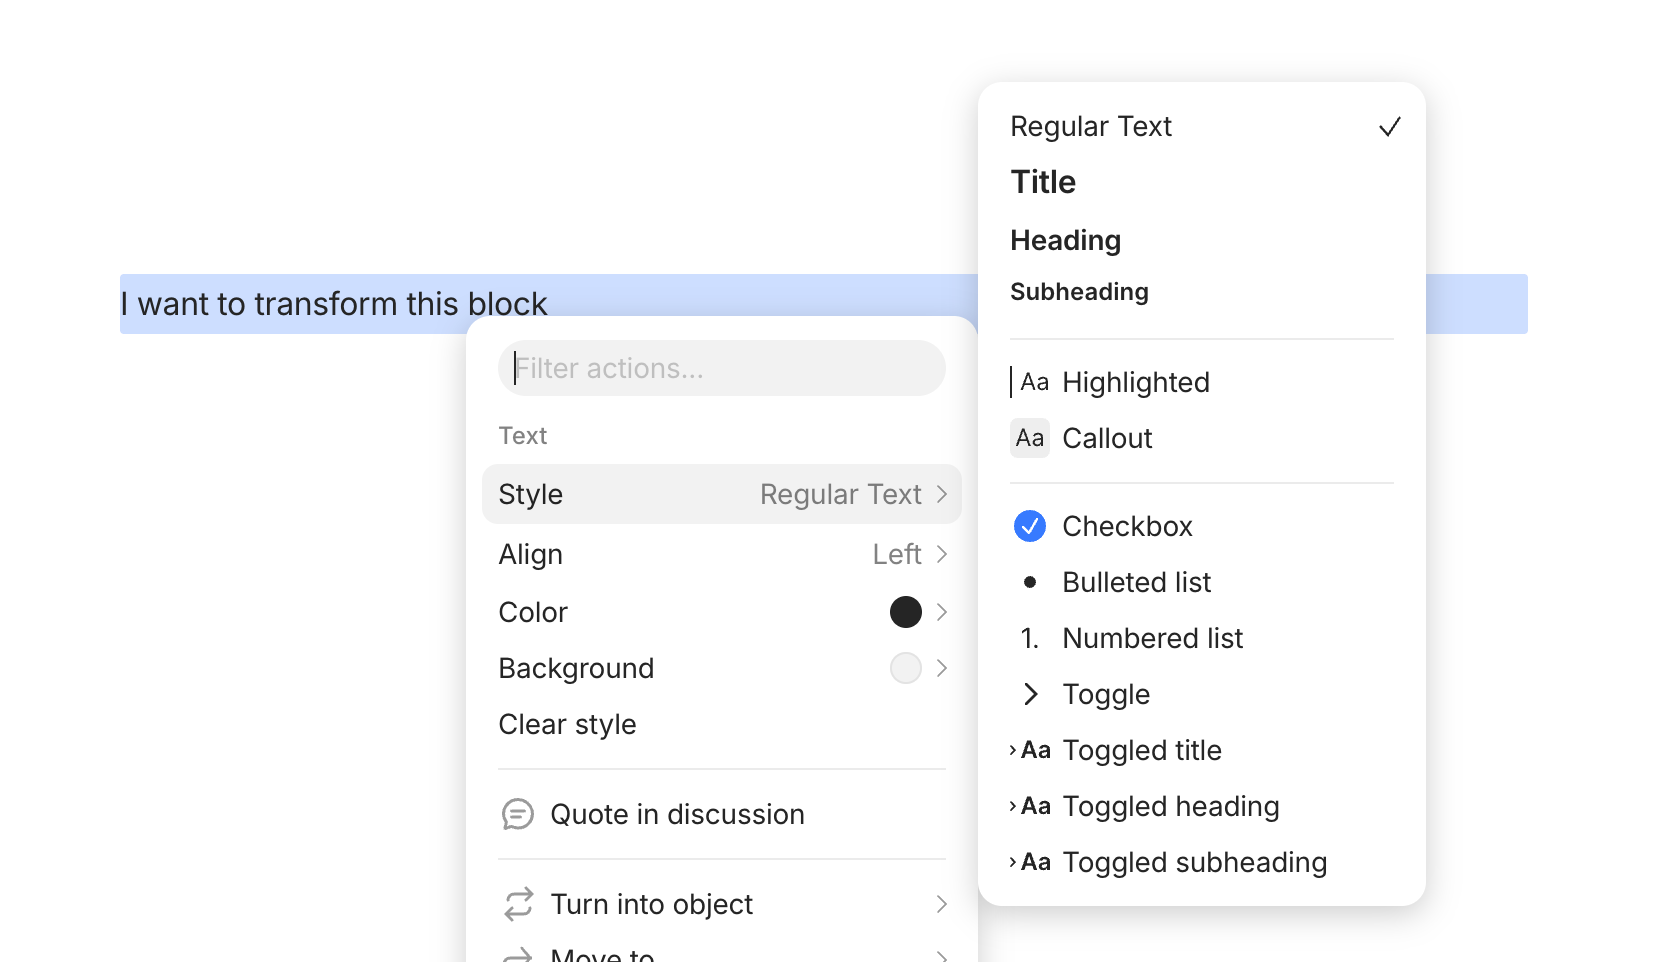
Task: Apply the Title style
Action: click(1202, 182)
